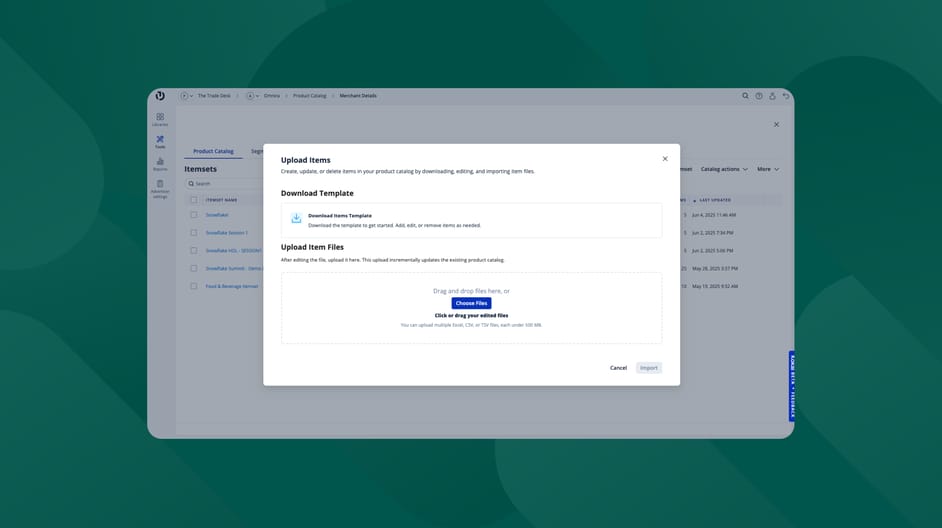Go to The Trade Desk breadcrumb

click(214, 96)
